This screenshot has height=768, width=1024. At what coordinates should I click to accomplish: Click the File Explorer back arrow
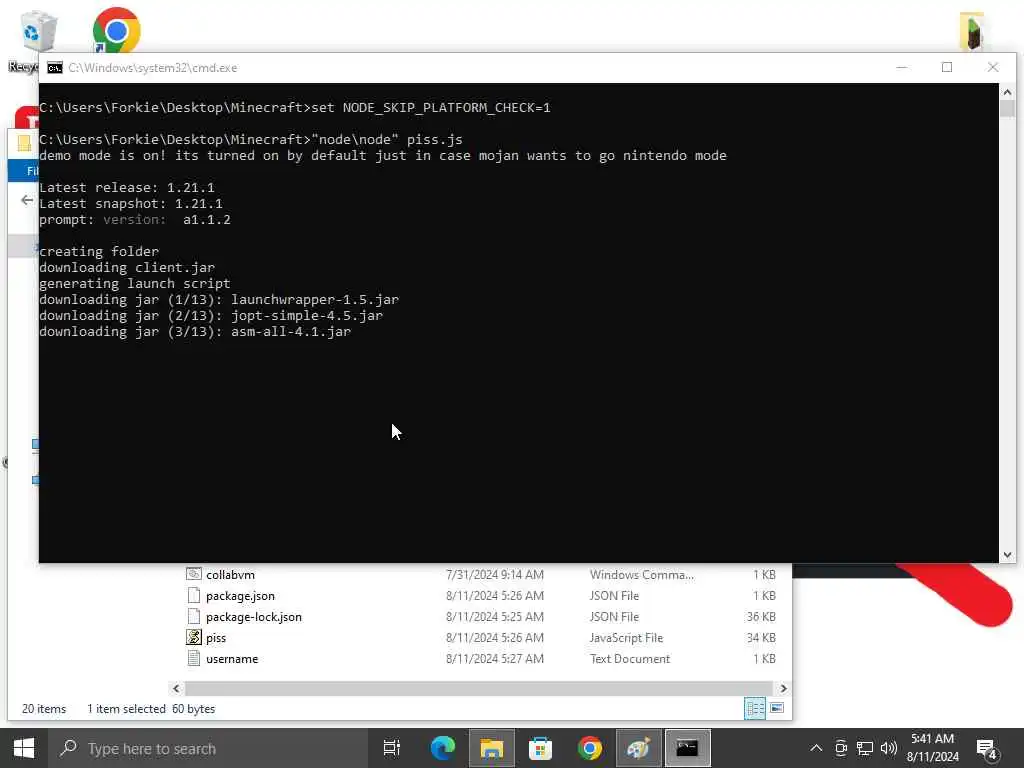tap(27, 200)
